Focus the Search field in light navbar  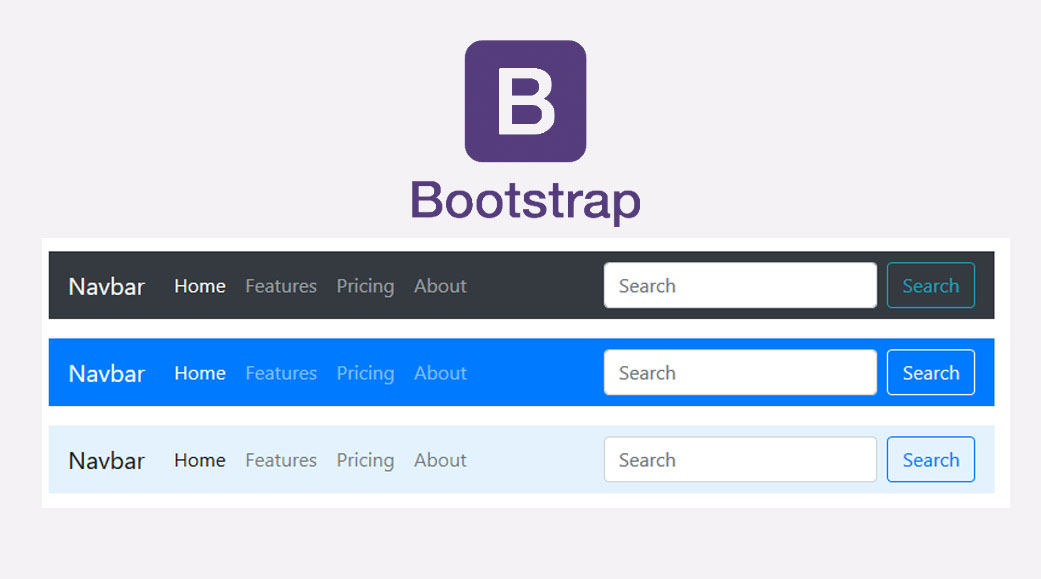point(740,460)
